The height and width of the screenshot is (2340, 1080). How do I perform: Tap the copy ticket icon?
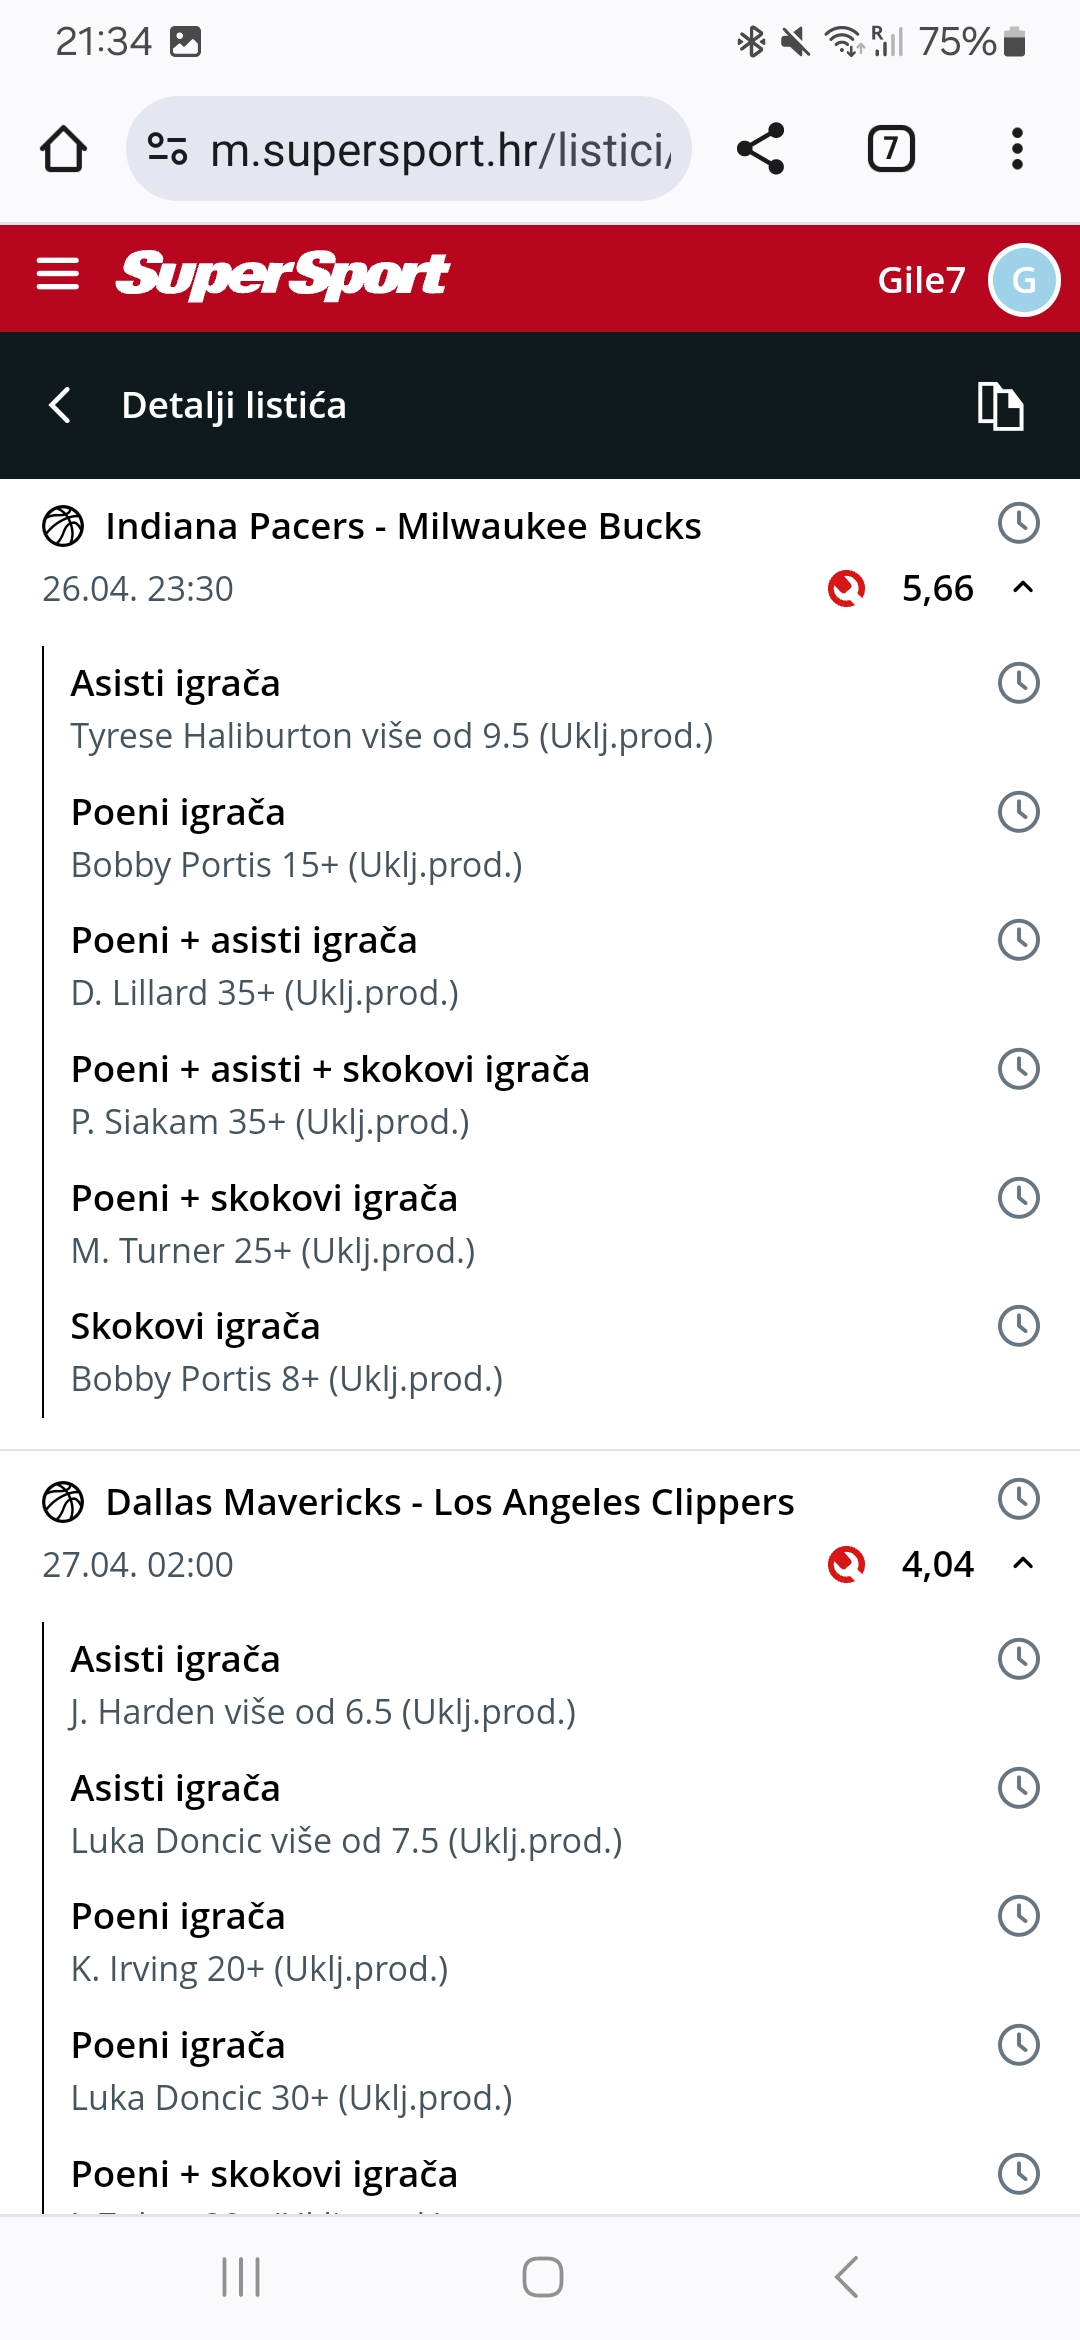coord(1000,406)
